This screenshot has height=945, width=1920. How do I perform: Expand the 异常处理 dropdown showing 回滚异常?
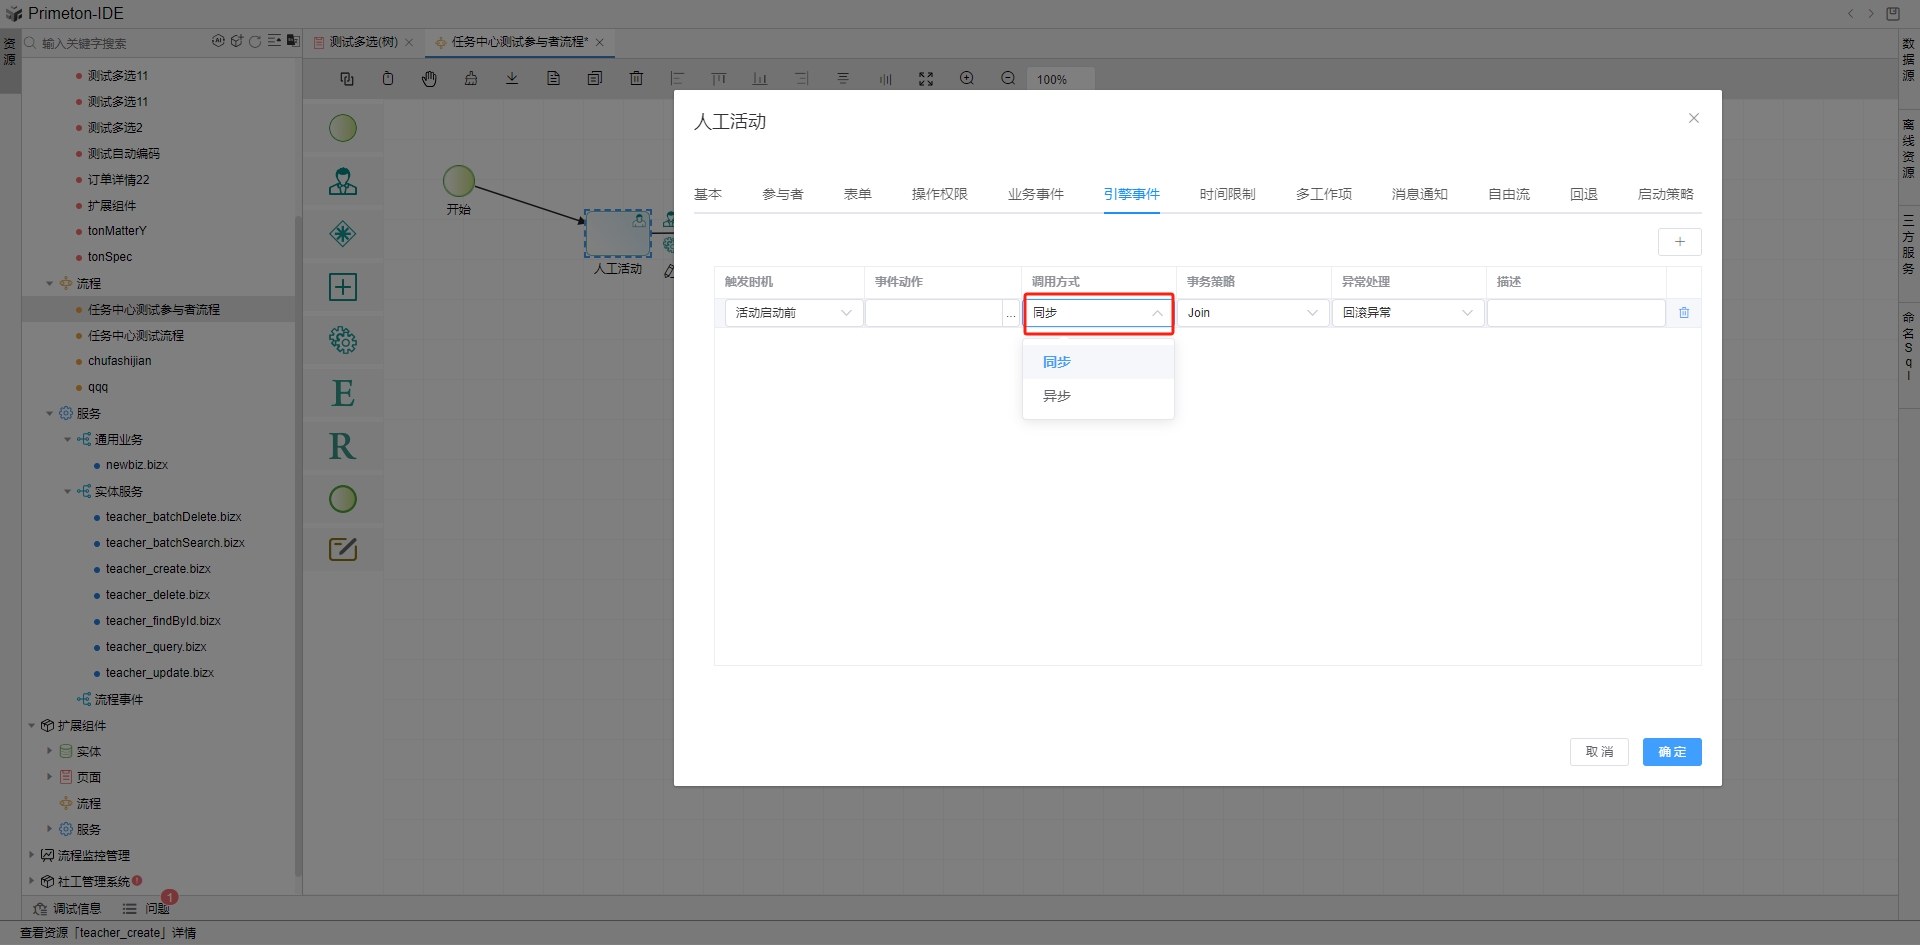click(1407, 313)
